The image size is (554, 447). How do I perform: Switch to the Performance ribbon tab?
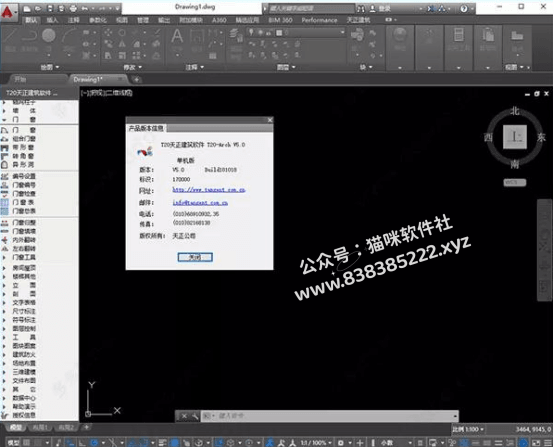click(319, 20)
